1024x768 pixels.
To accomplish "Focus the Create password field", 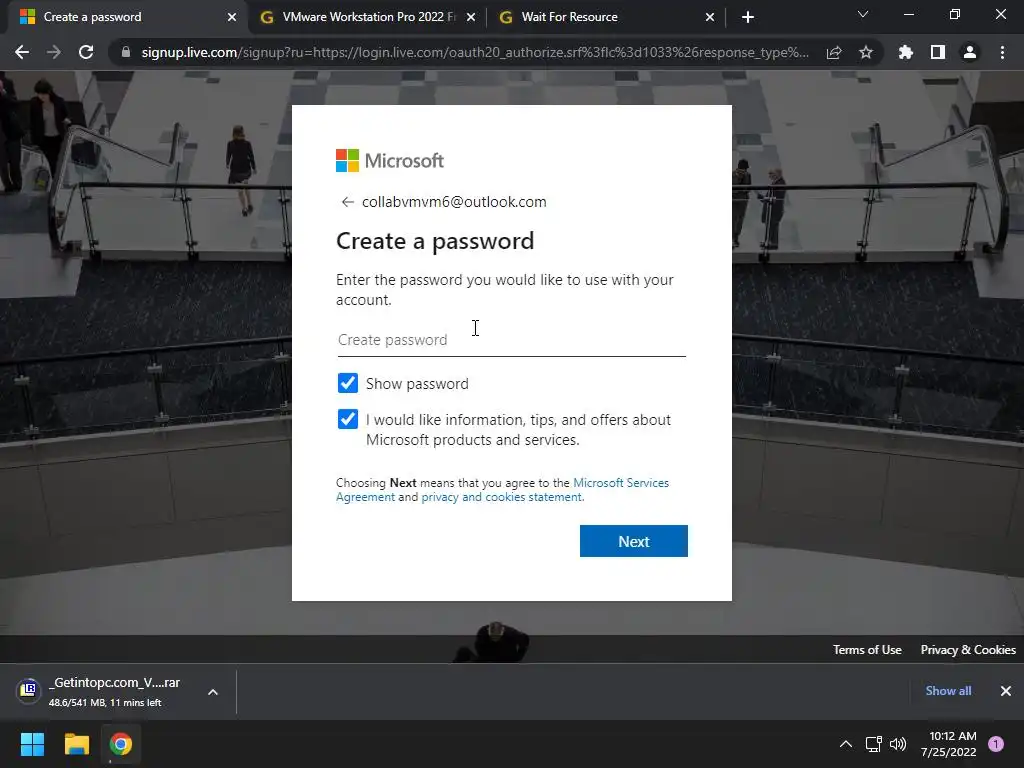I will tap(511, 340).
